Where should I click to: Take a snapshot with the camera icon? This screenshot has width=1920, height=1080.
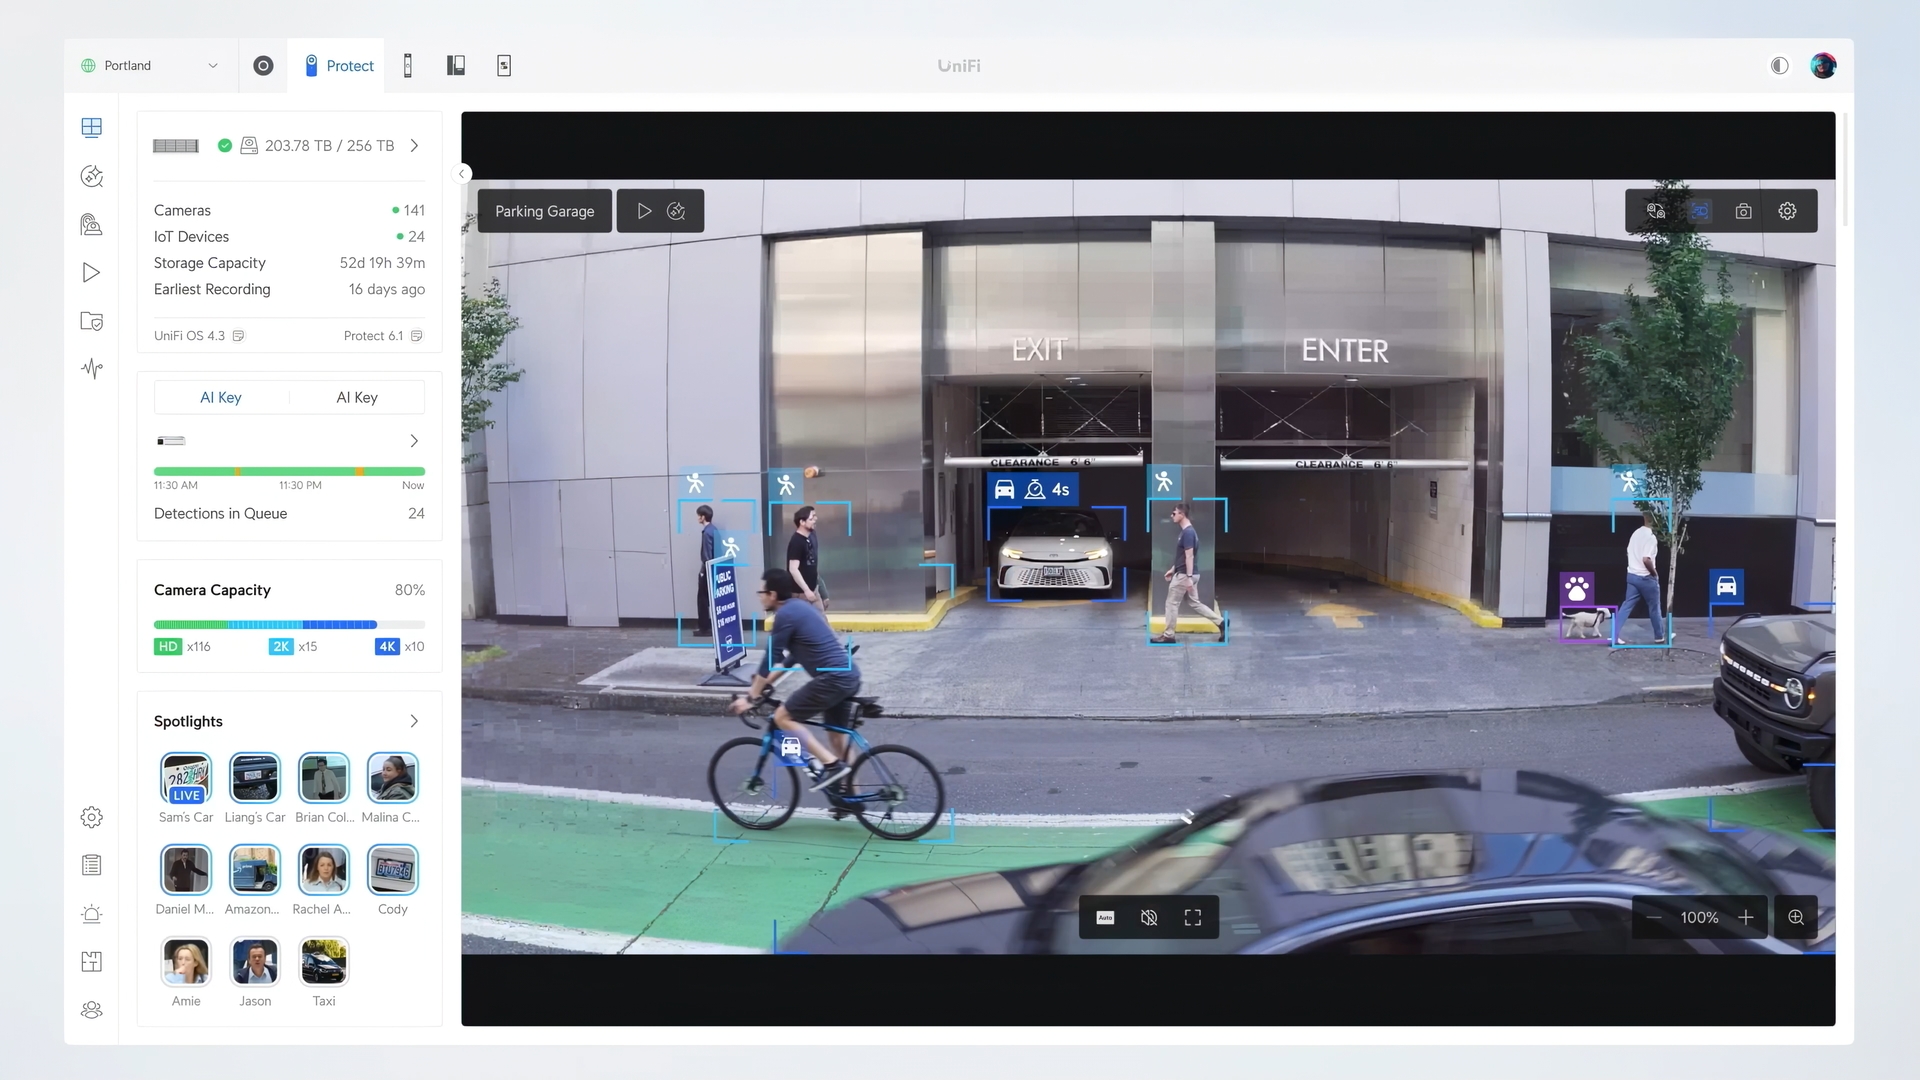pyautogui.click(x=1744, y=211)
